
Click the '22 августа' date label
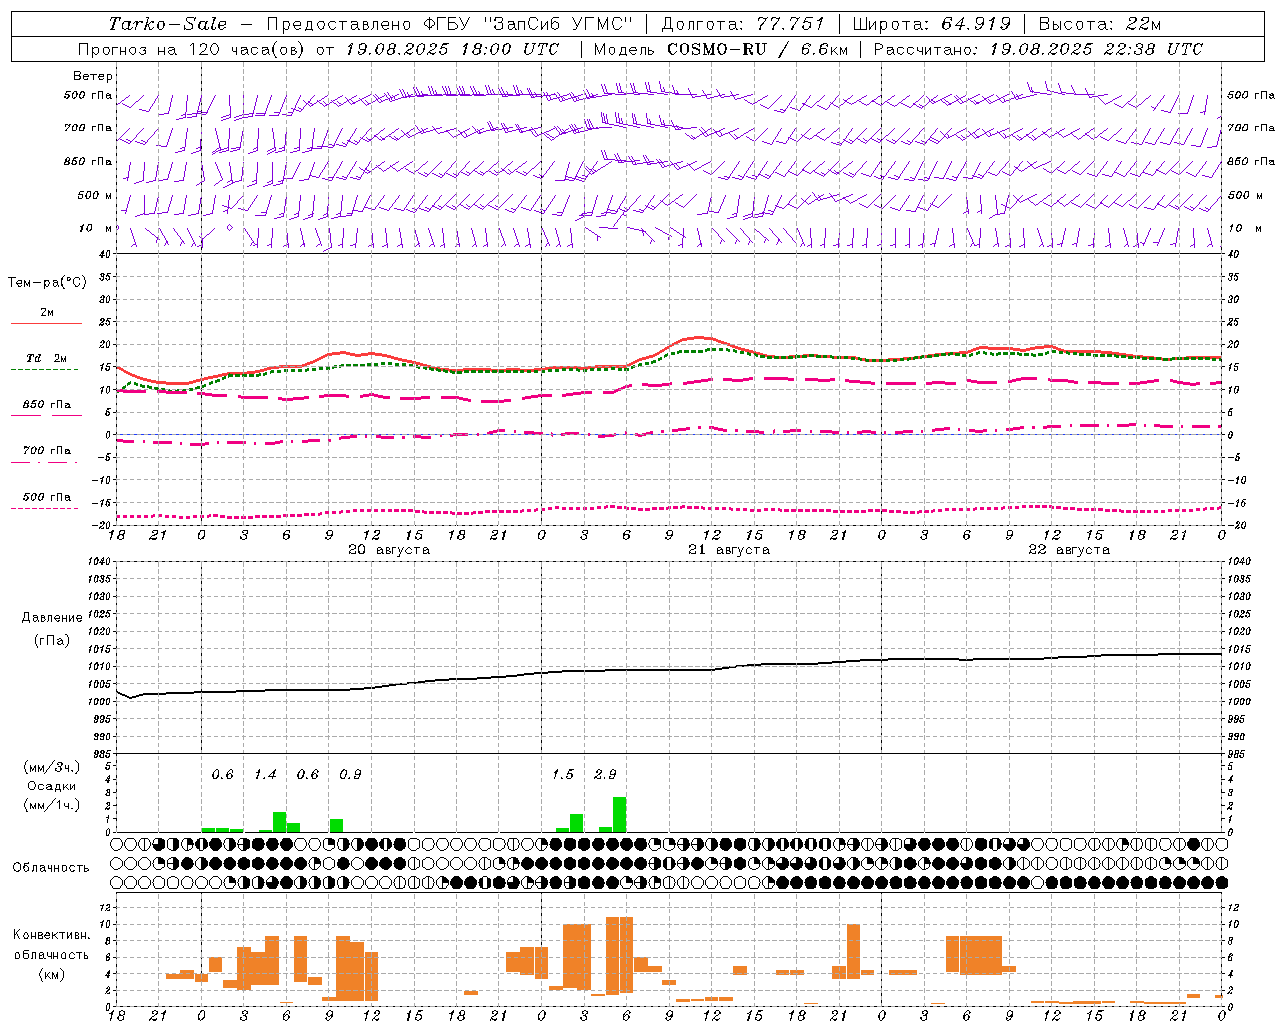click(x=1069, y=550)
